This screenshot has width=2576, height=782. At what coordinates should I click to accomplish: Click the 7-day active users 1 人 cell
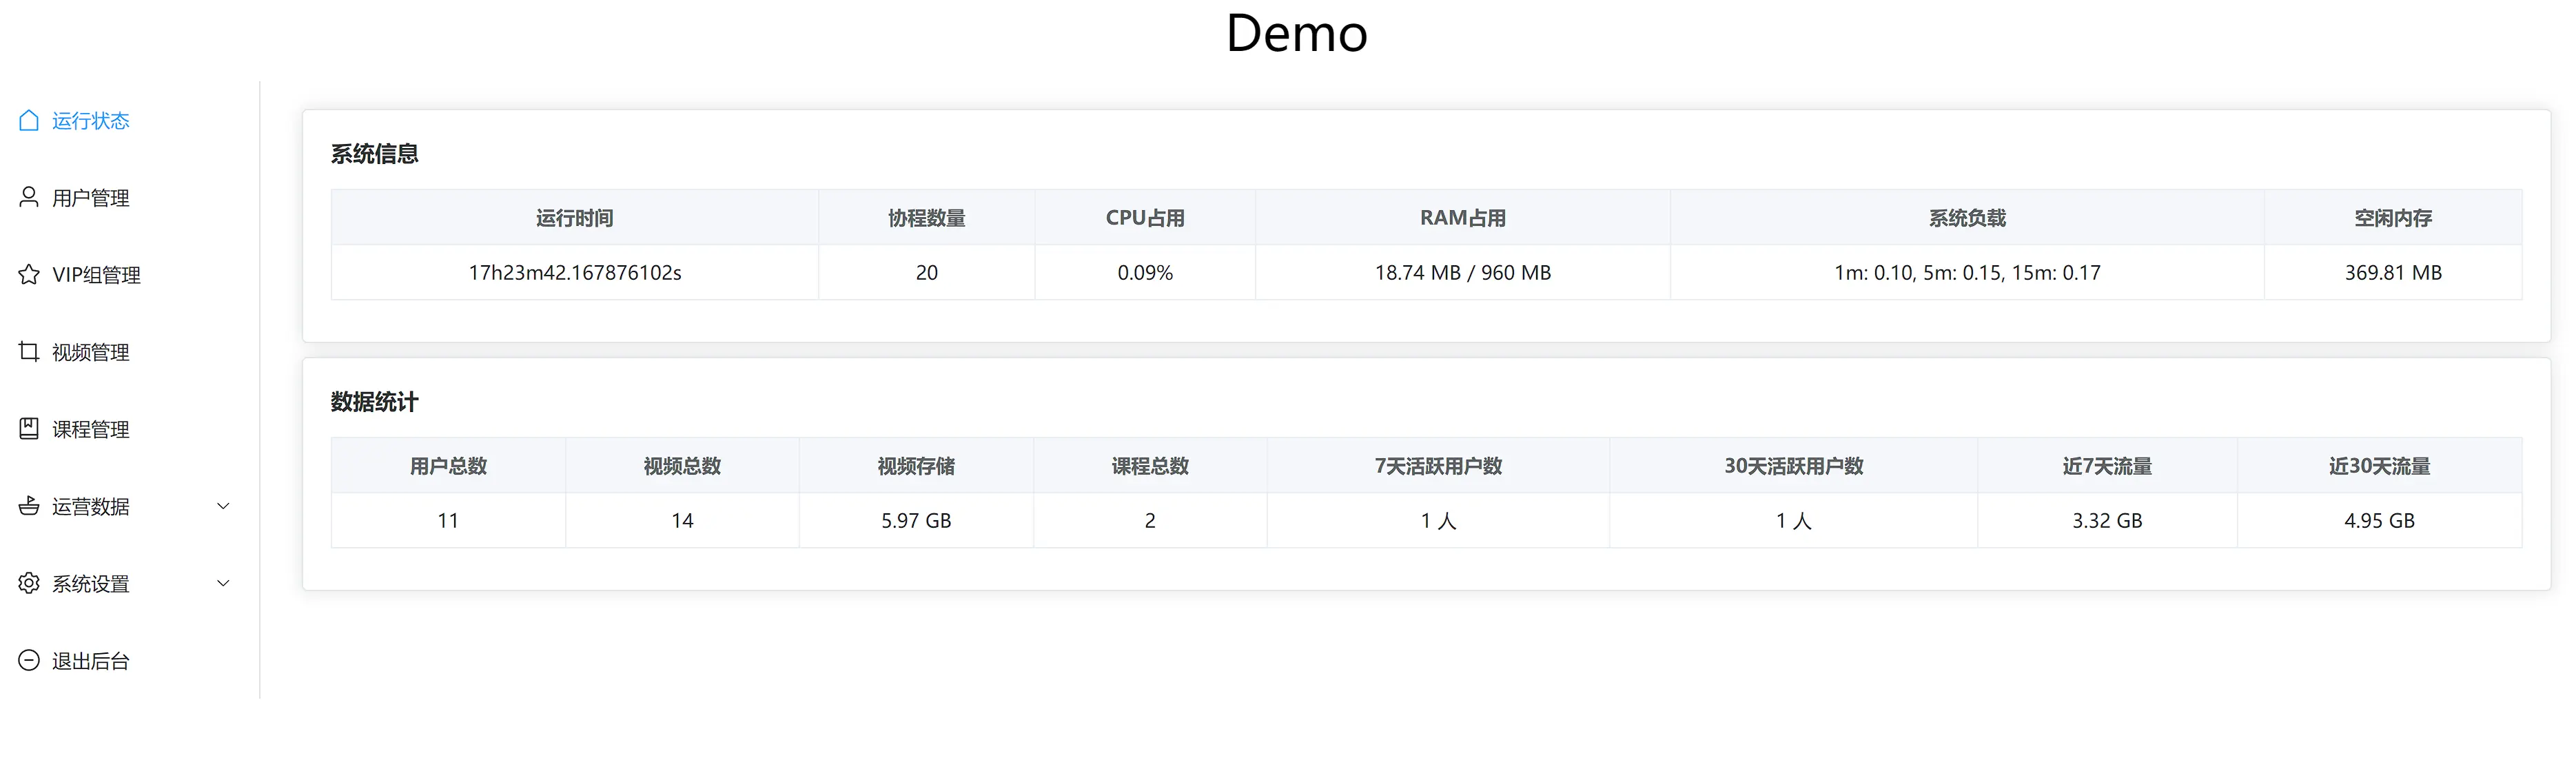click(x=1438, y=520)
